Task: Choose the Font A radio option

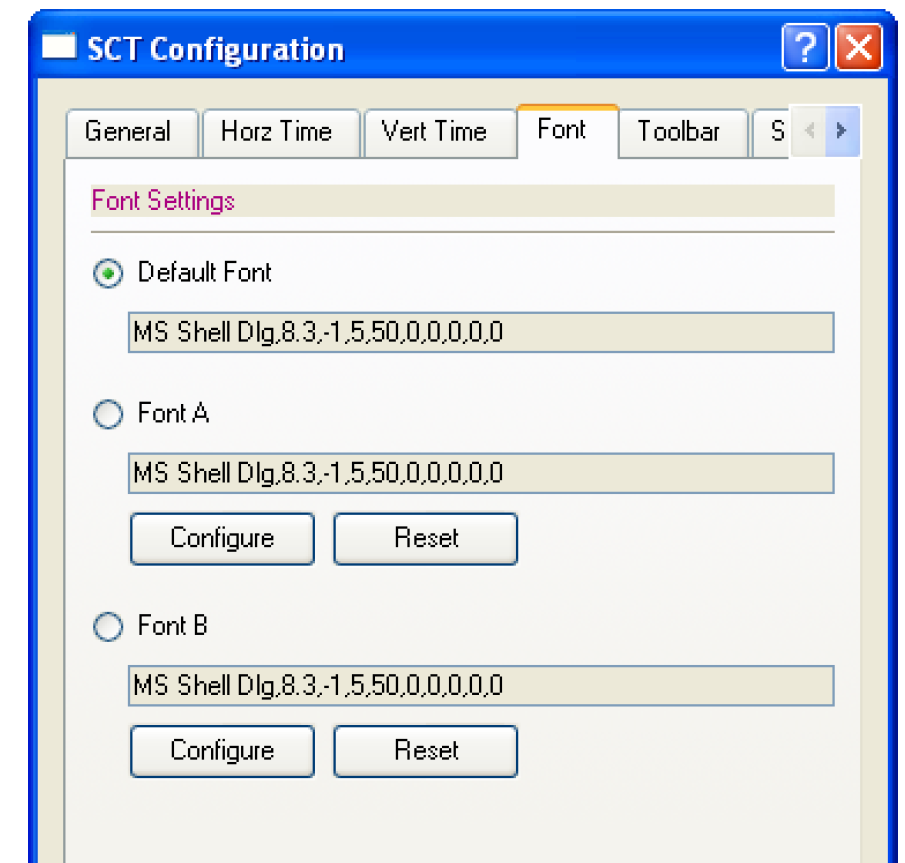Action: click(x=108, y=414)
